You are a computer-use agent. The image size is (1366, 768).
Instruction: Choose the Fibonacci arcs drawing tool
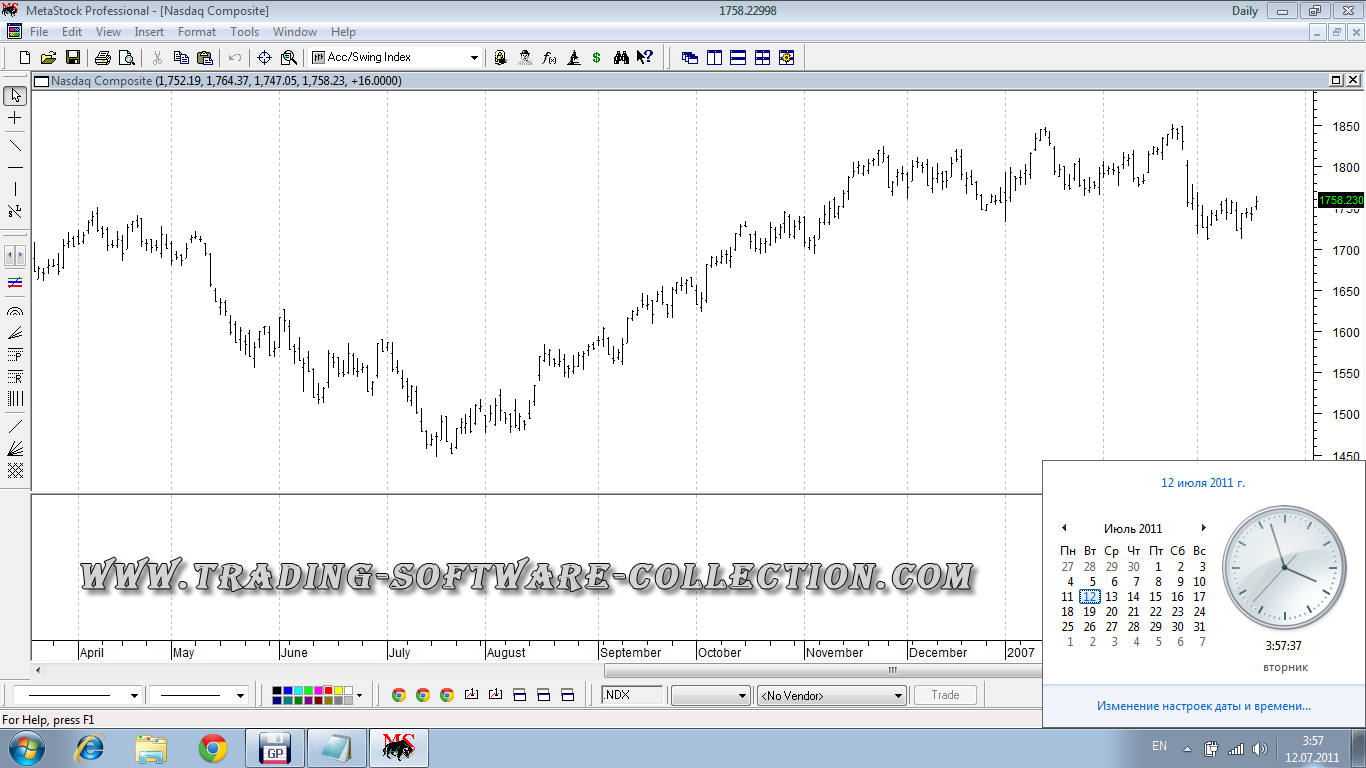coord(15,311)
